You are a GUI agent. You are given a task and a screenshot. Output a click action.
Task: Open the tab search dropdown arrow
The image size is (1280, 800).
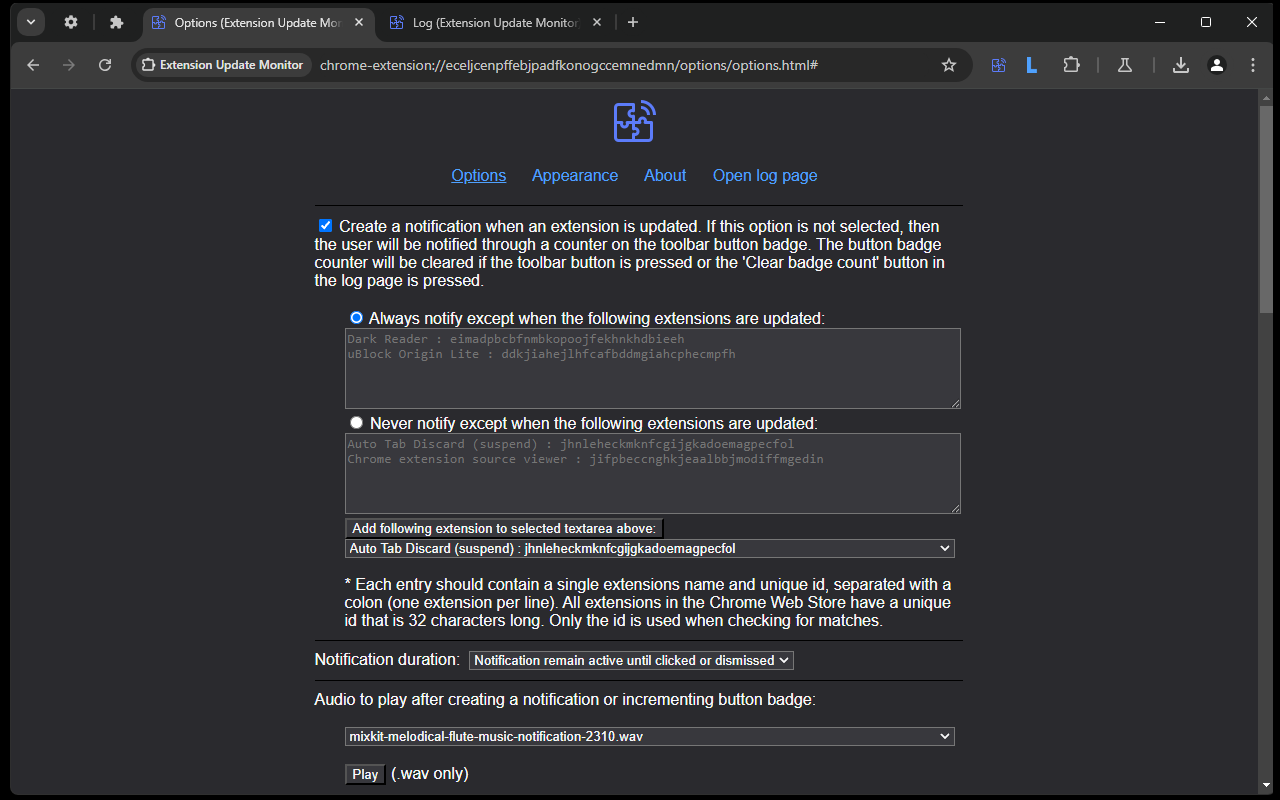coord(31,22)
